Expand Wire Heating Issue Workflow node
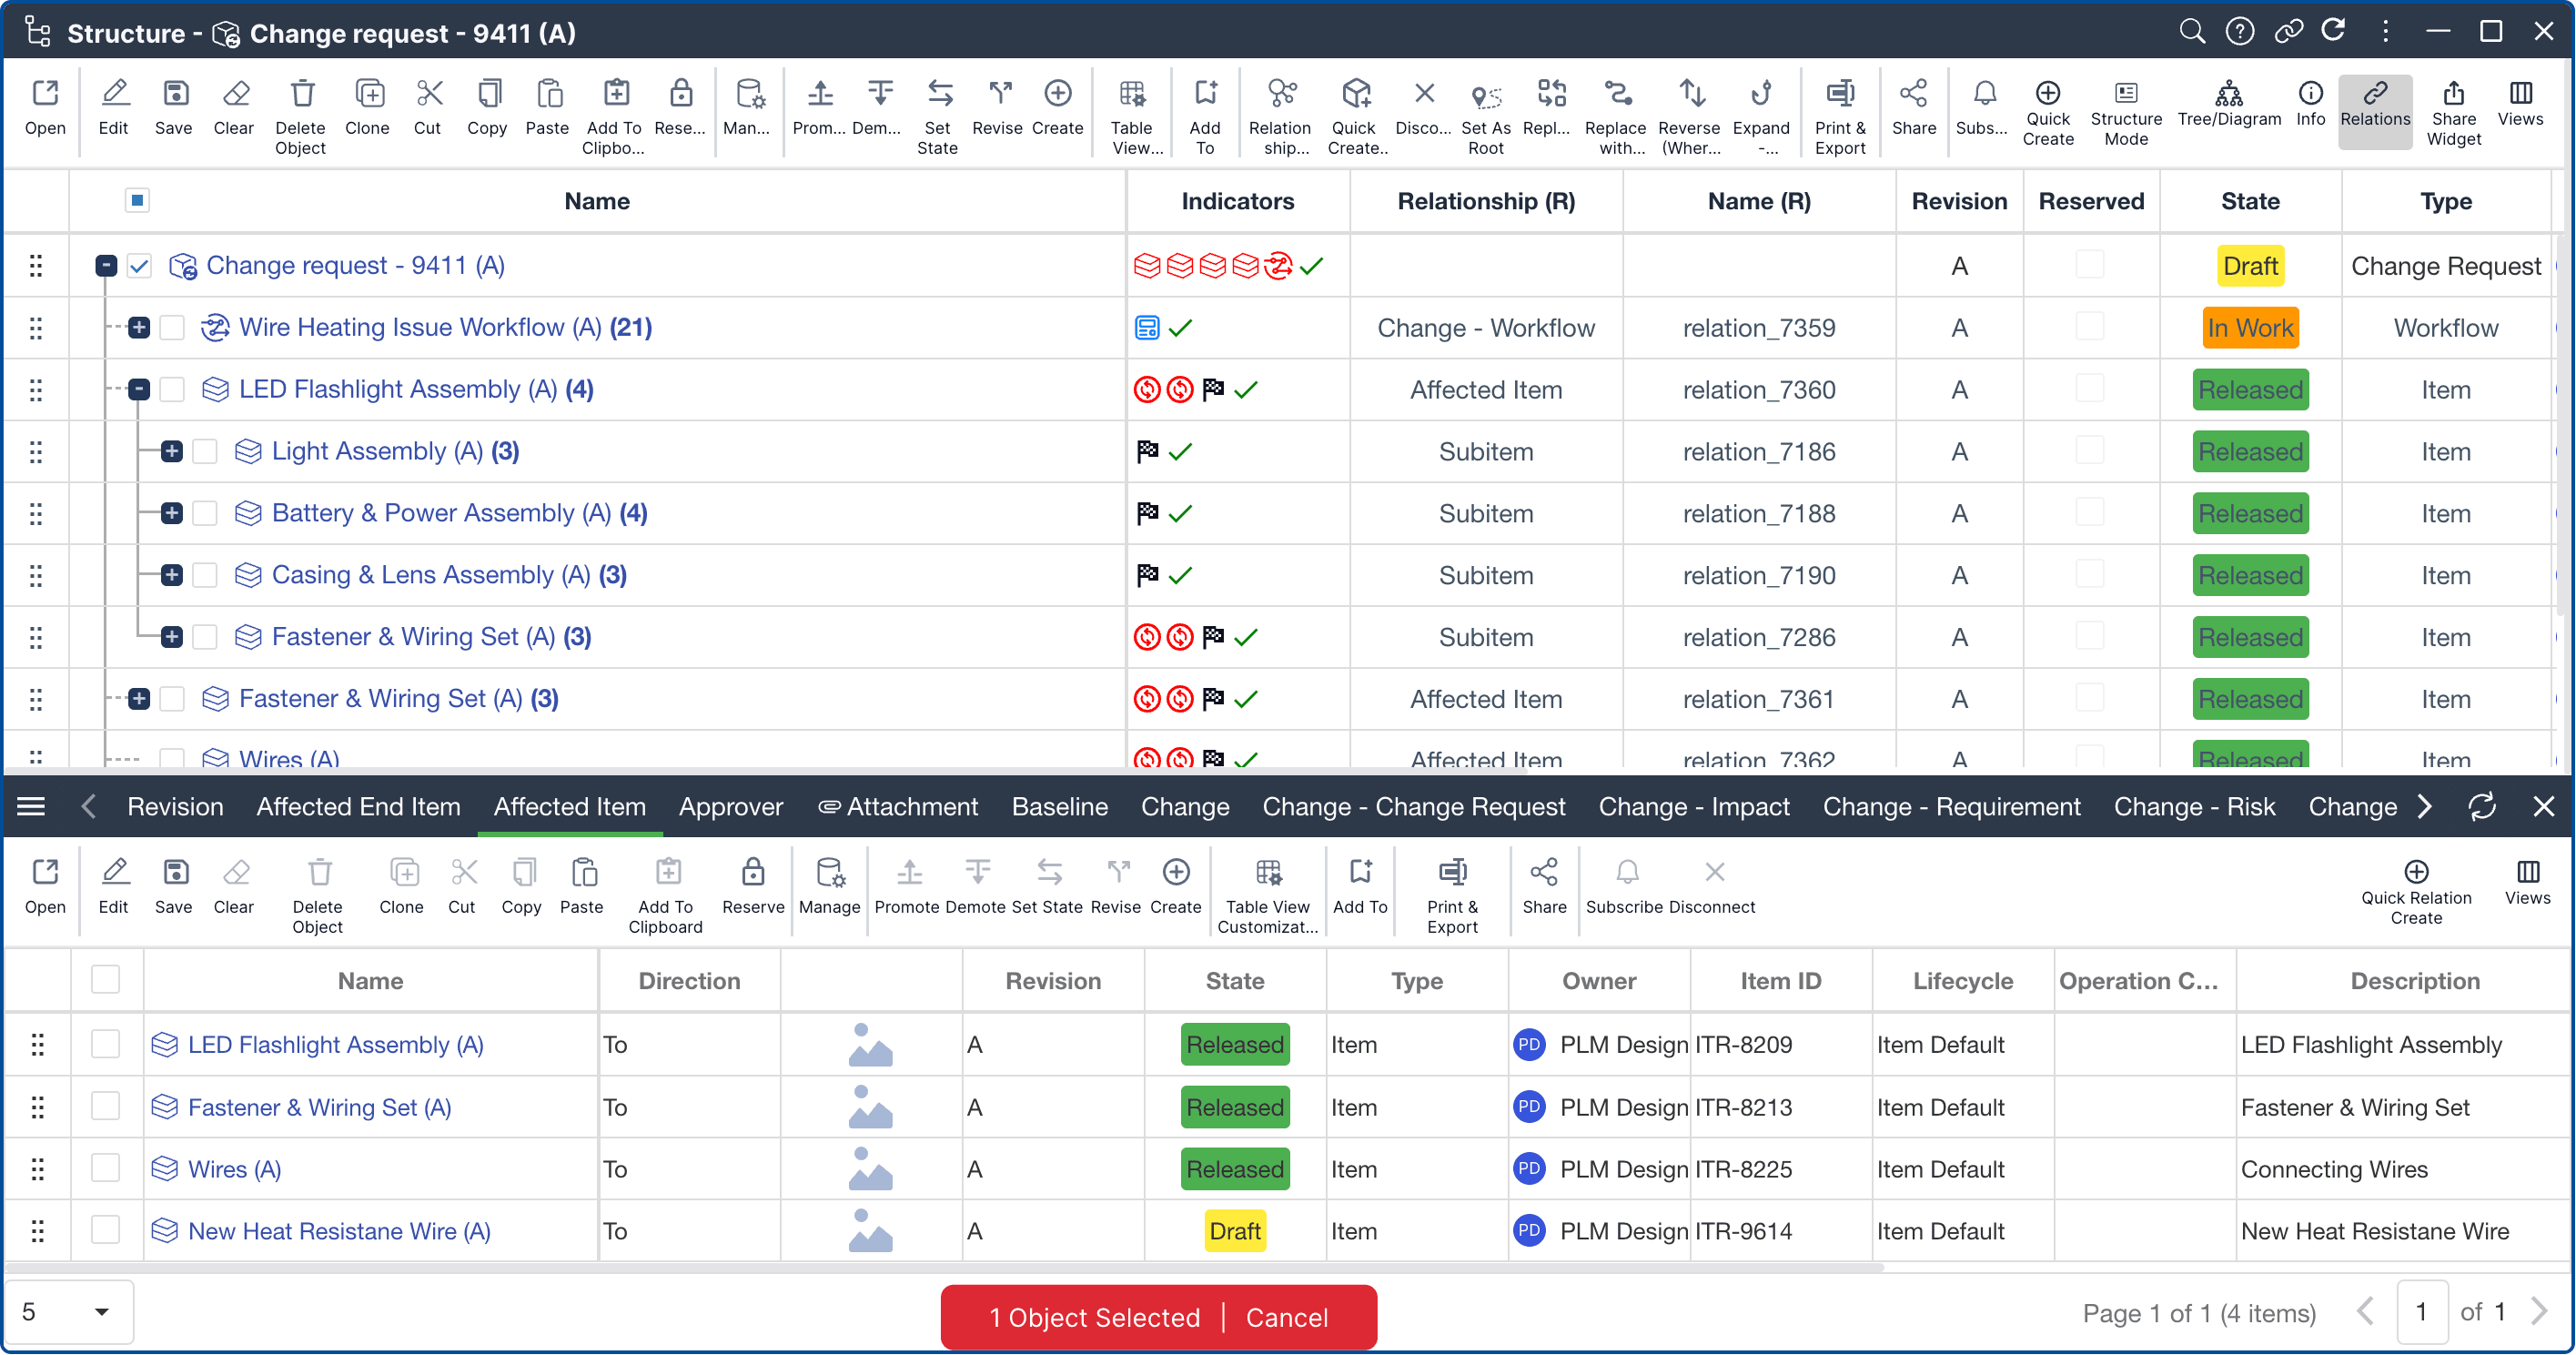2576x1355 pixels. click(x=139, y=327)
